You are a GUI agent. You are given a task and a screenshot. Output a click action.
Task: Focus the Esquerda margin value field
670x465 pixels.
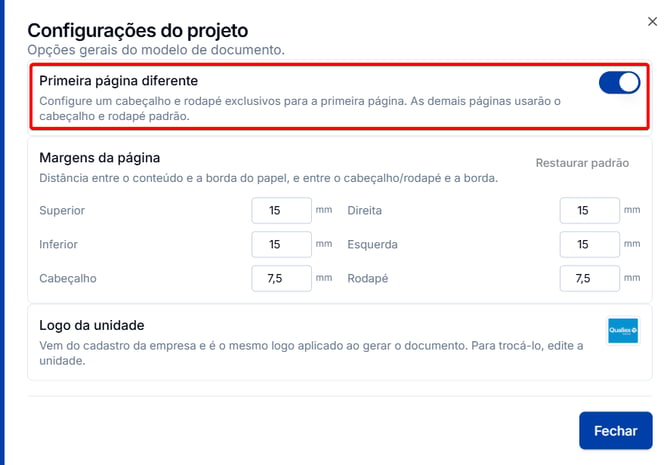590,244
